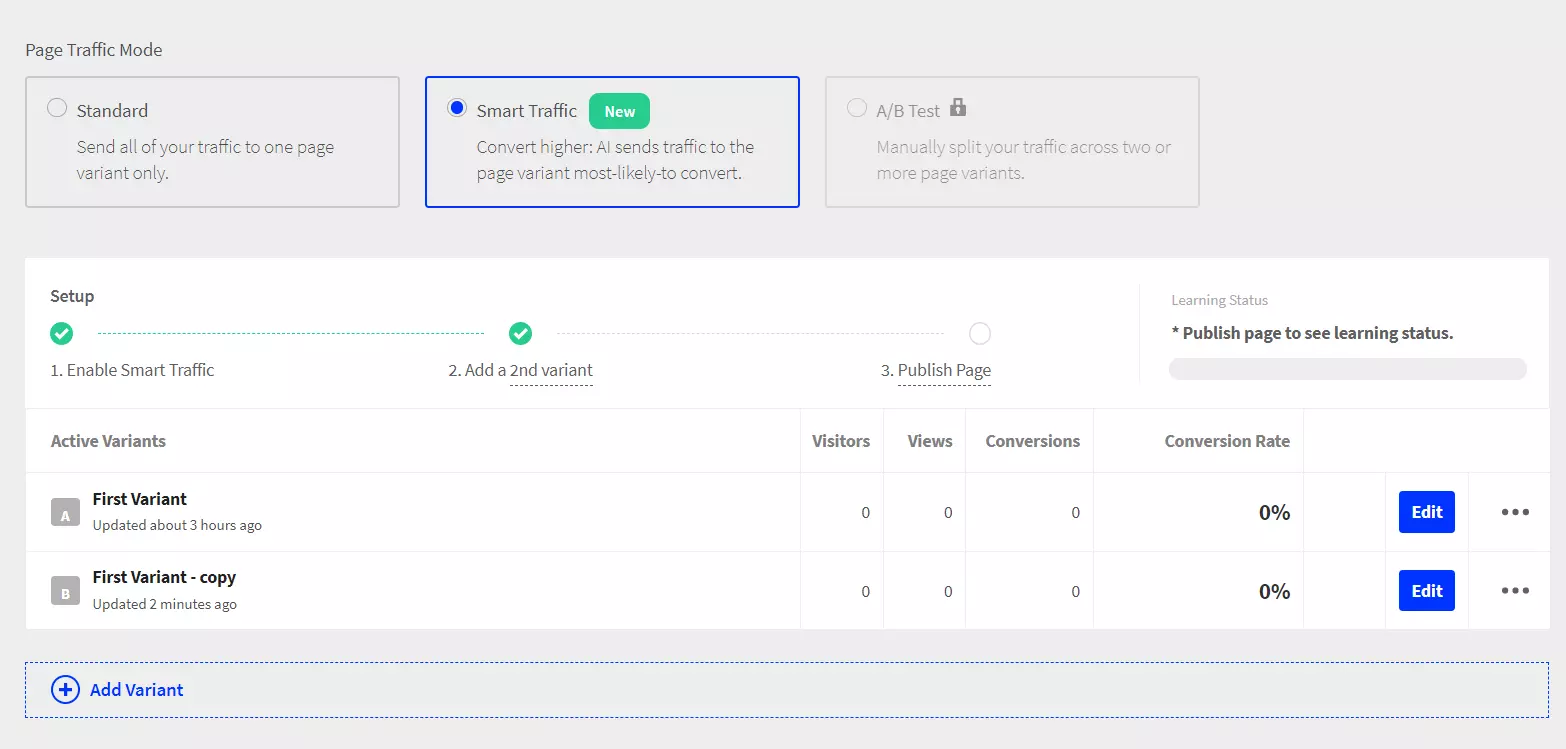Viewport: 1566px width, 749px height.
Task: Select the Standard traffic mode radio button
Action: (57, 110)
